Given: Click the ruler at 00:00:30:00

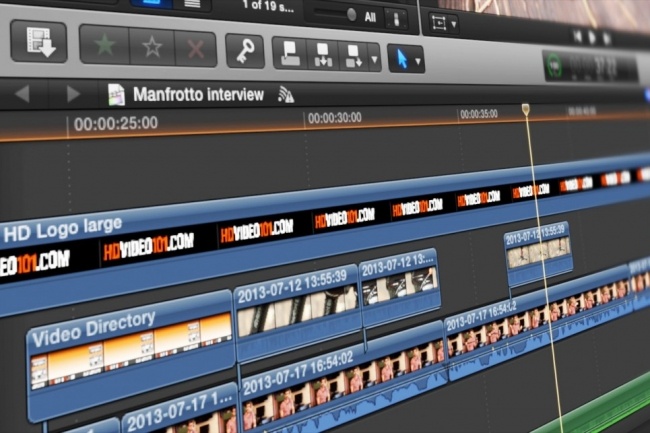Looking at the screenshot, I should (334, 118).
